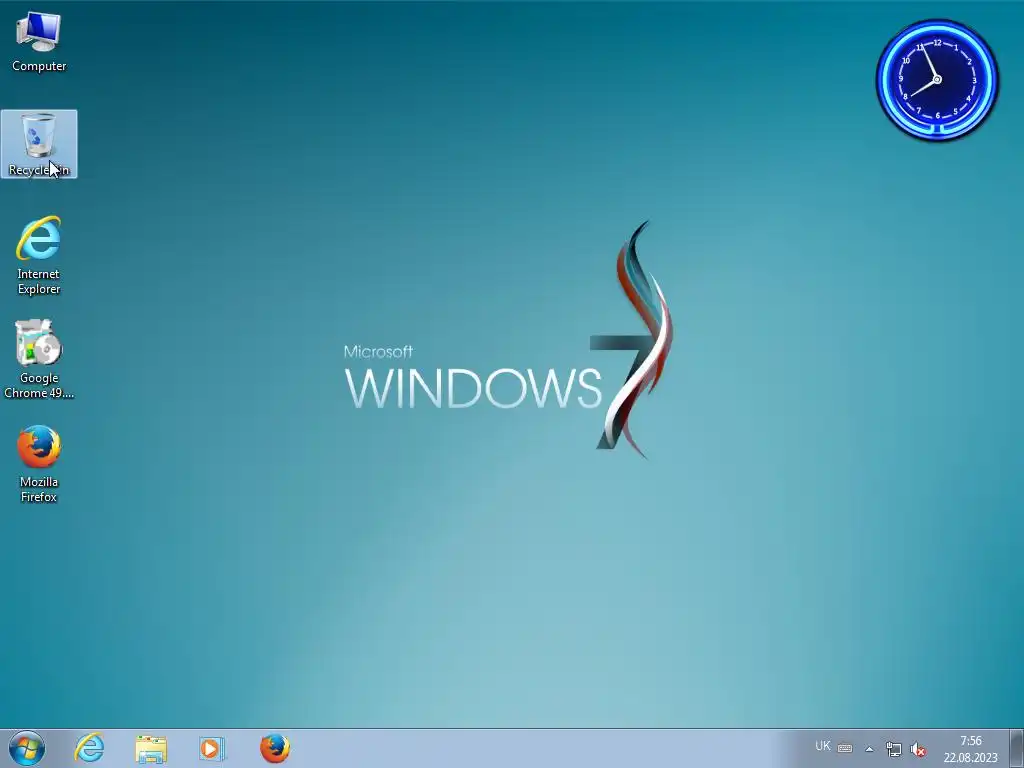Open the network status tray icon
This screenshot has height=768, width=1024.
pos(893,749)
